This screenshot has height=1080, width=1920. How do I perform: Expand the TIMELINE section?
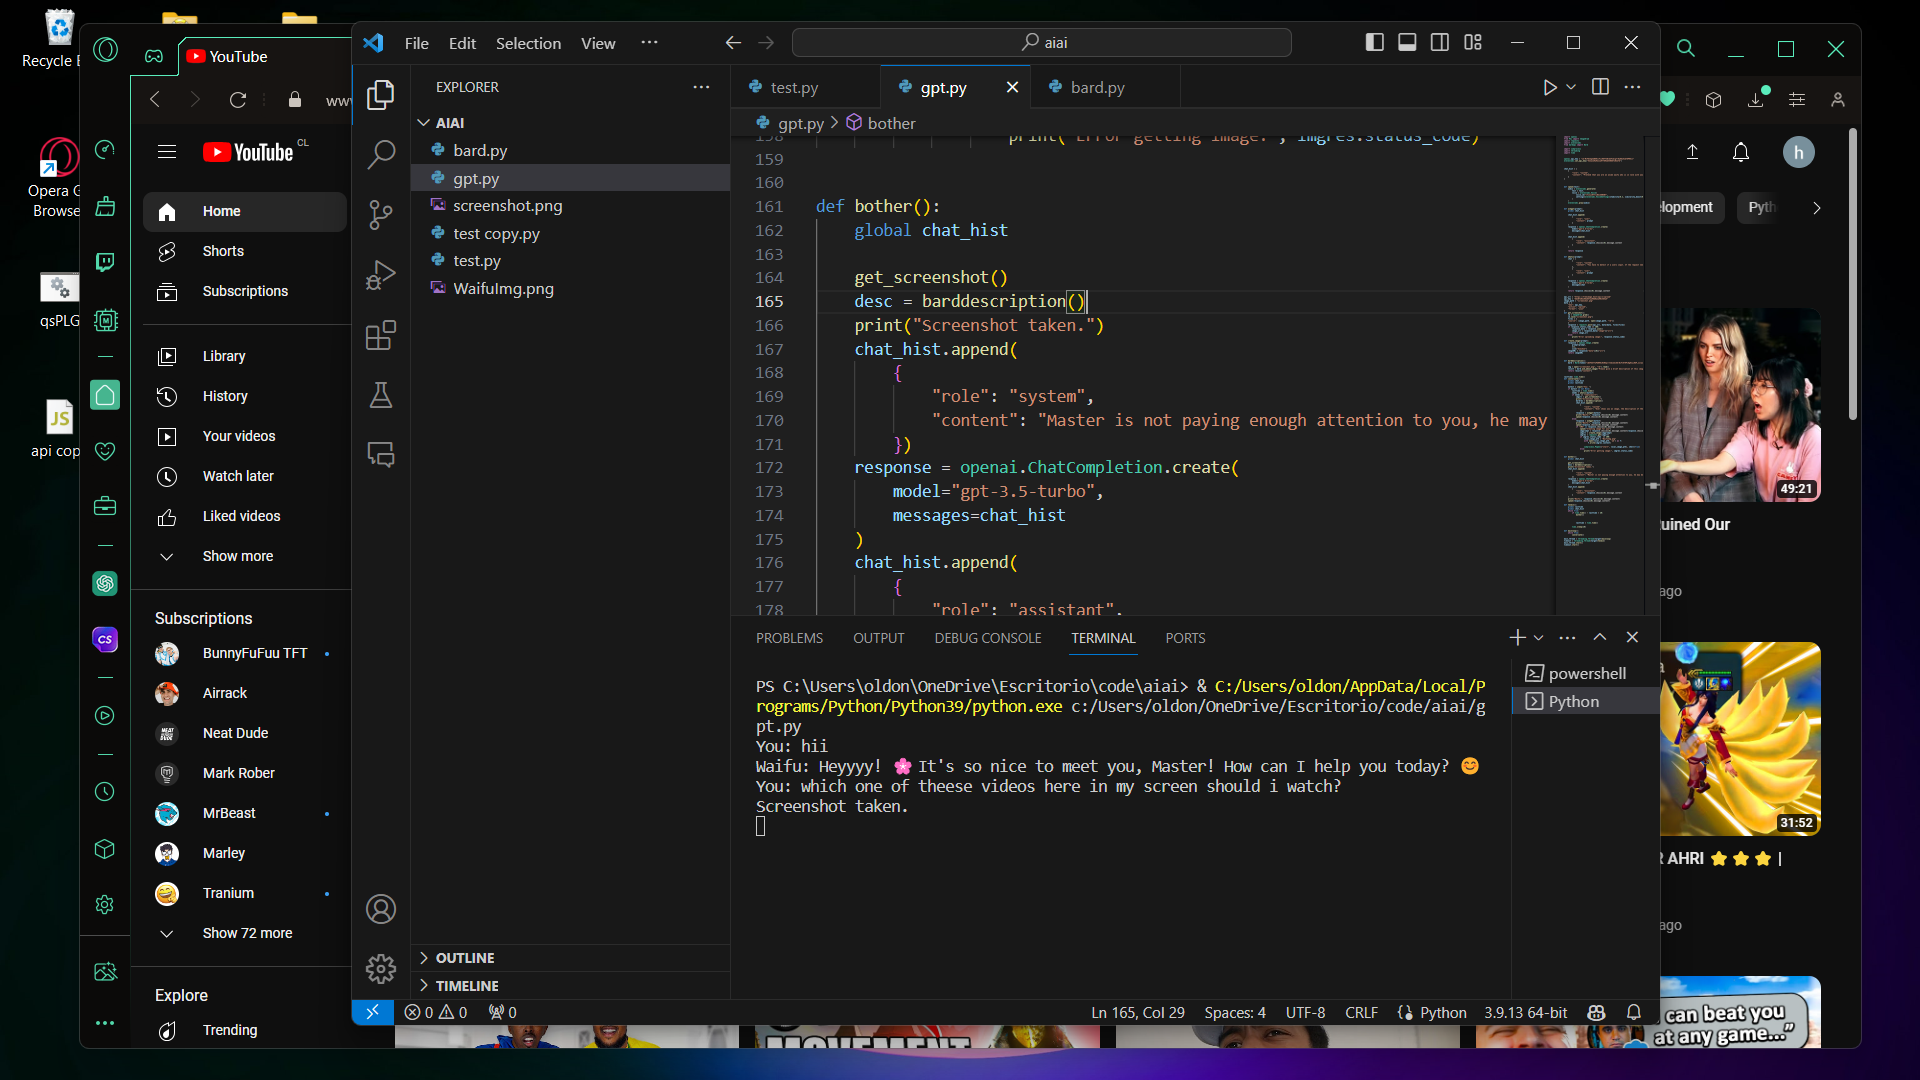click(467, 986)
